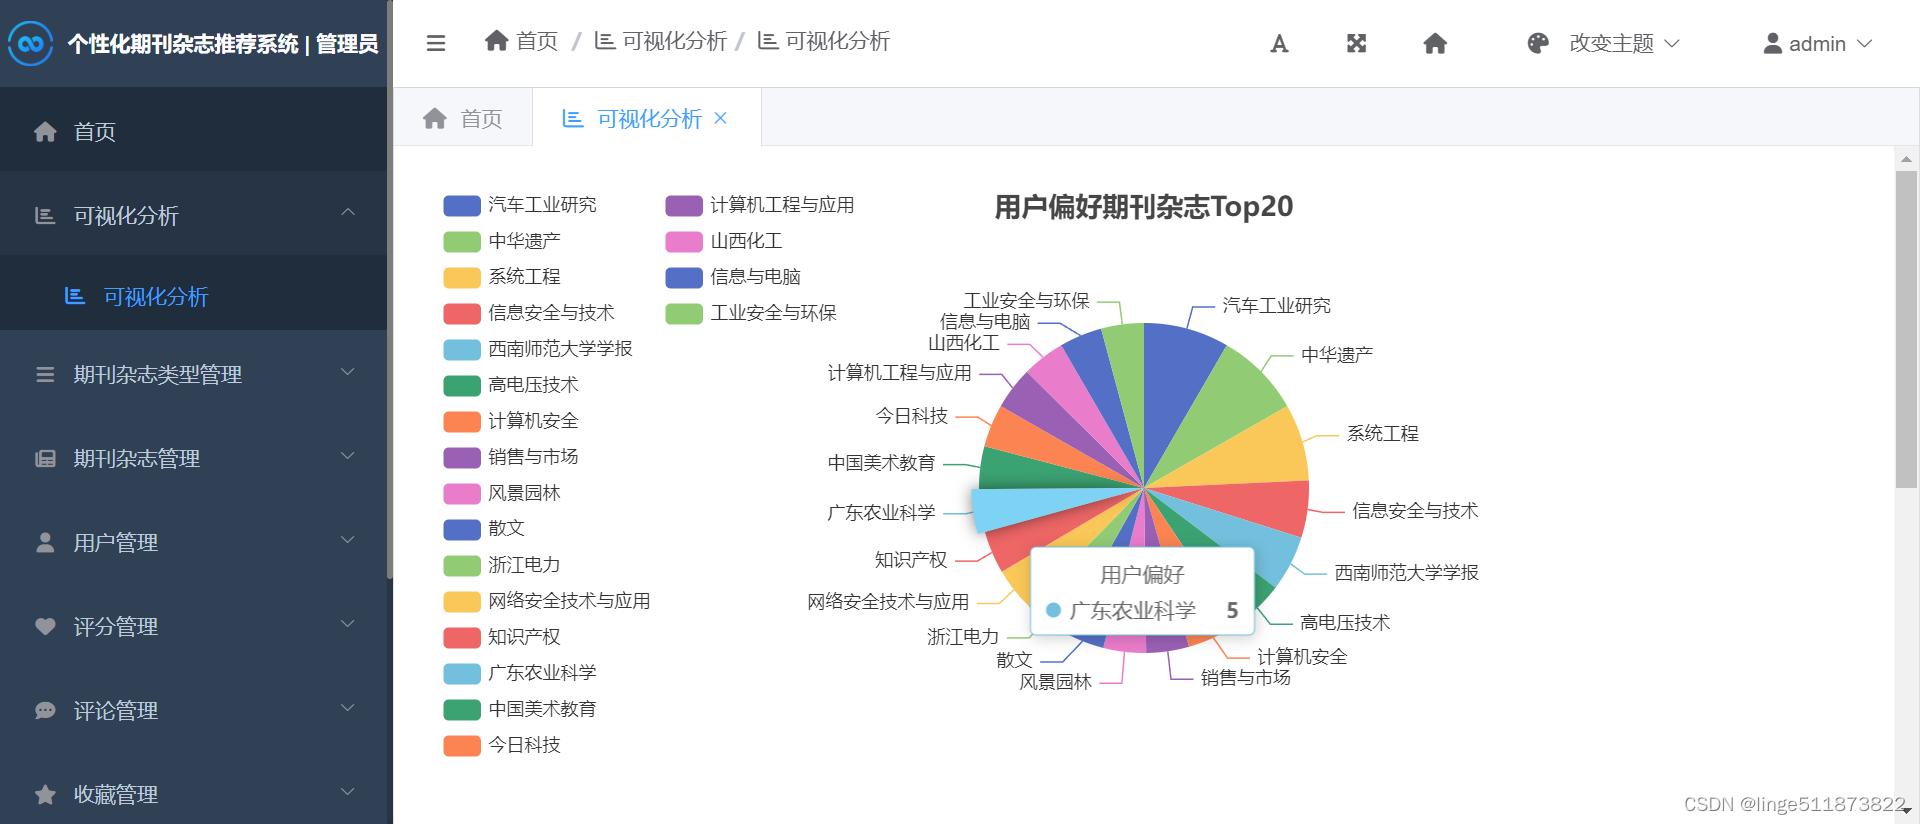Click the 知识产权 legend color swatch
1920x824 pixels.
point(462,637)
